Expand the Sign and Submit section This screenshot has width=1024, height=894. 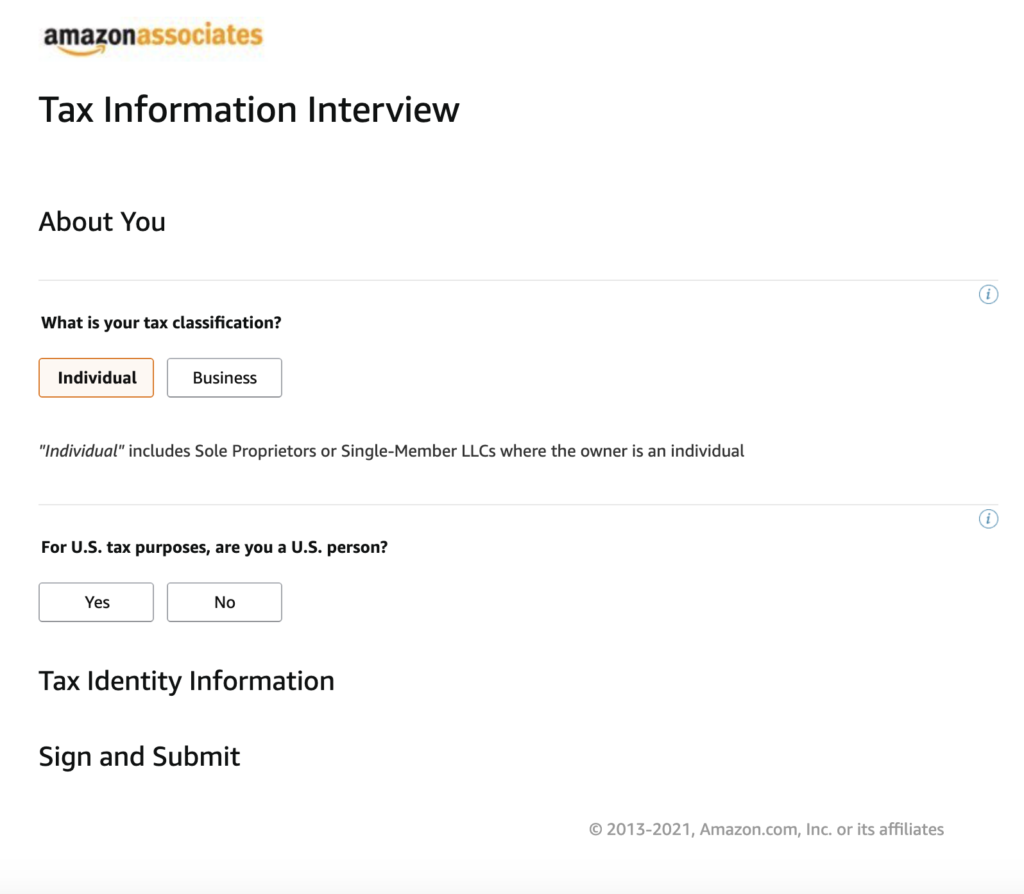point(139,757)
